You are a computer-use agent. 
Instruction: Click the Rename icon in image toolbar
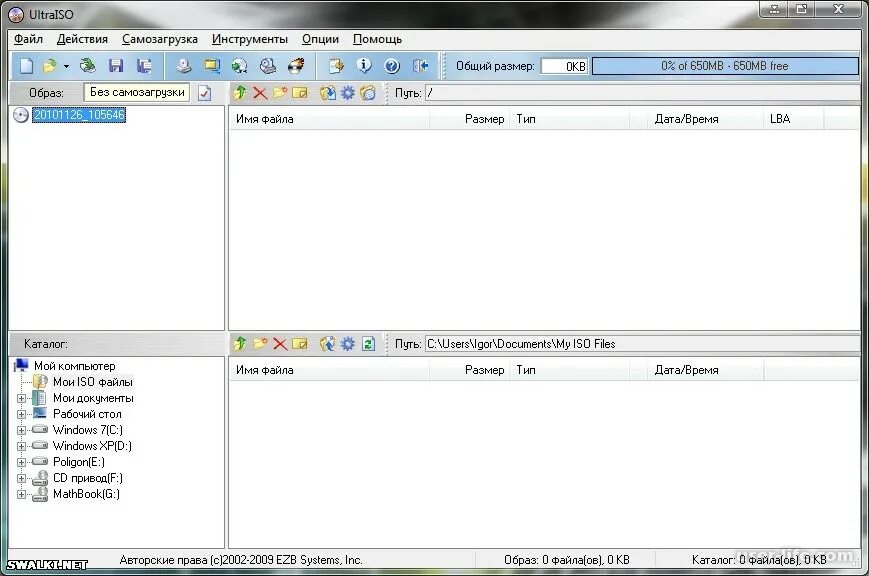click(x=300, y=93)
